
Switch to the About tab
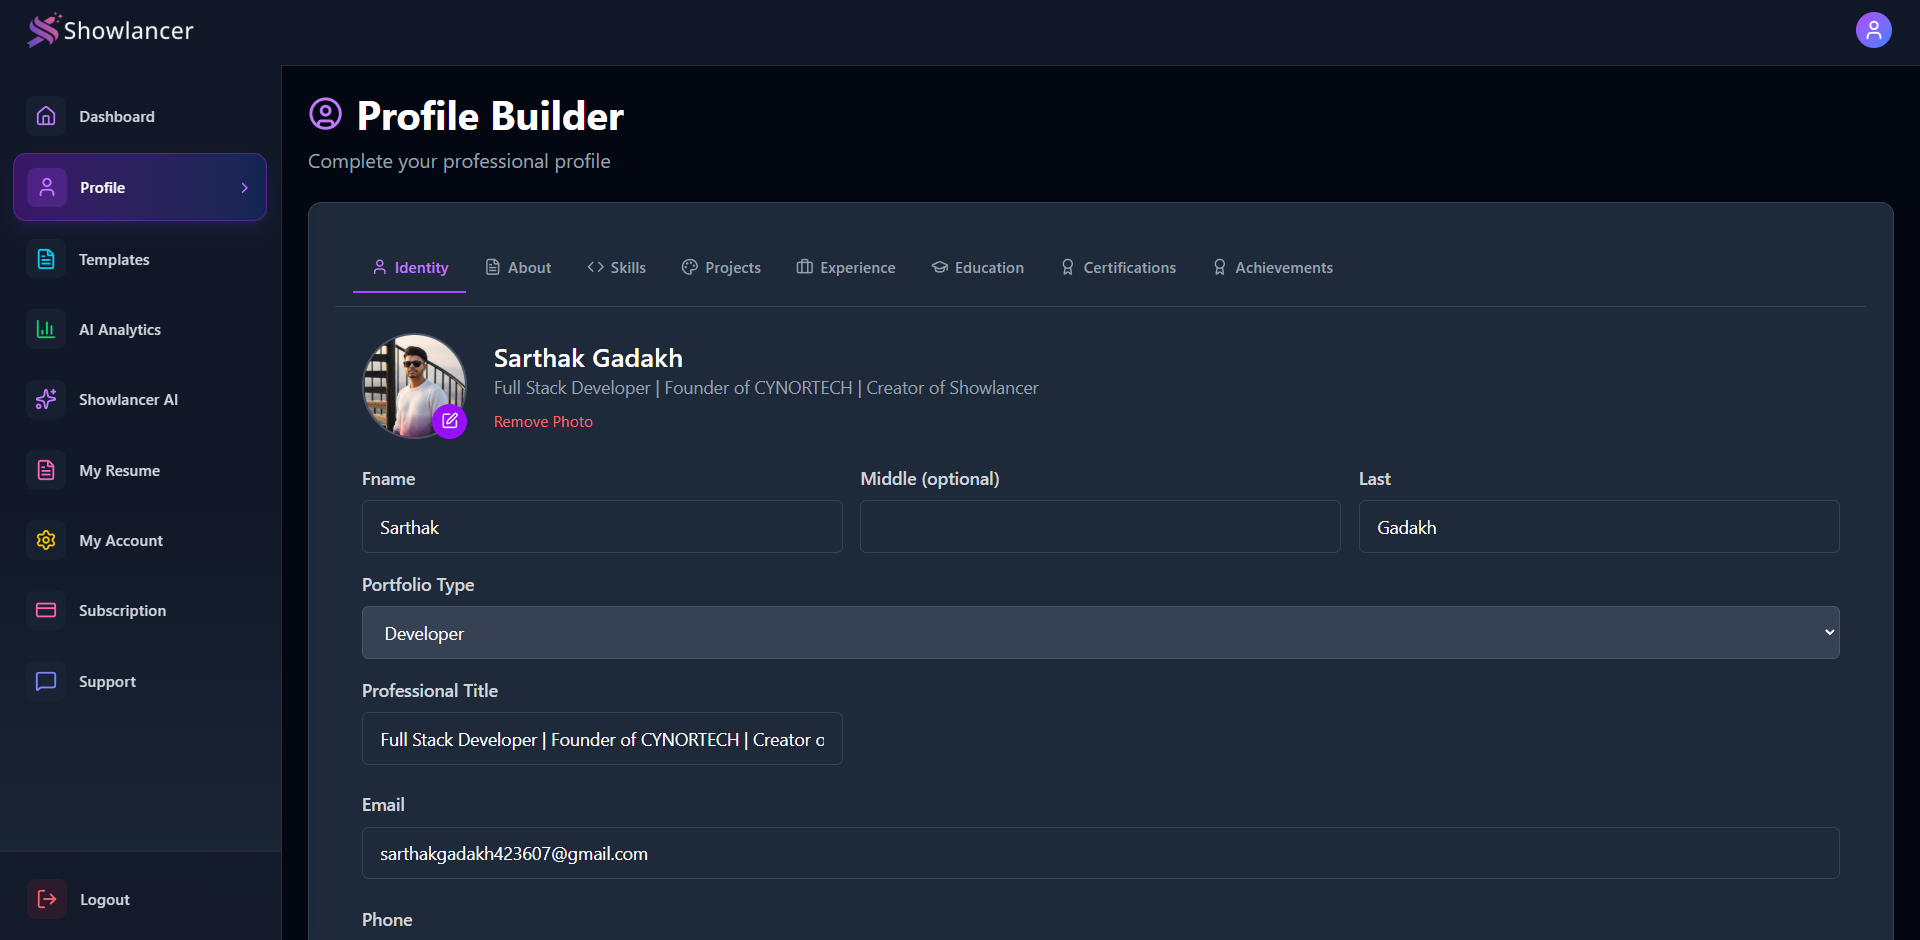pos(518,268)
